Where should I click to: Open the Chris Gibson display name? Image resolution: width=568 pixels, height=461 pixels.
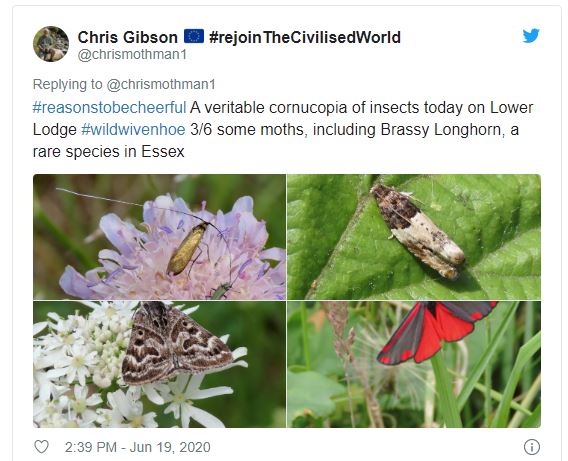click(x=128, y=37)
